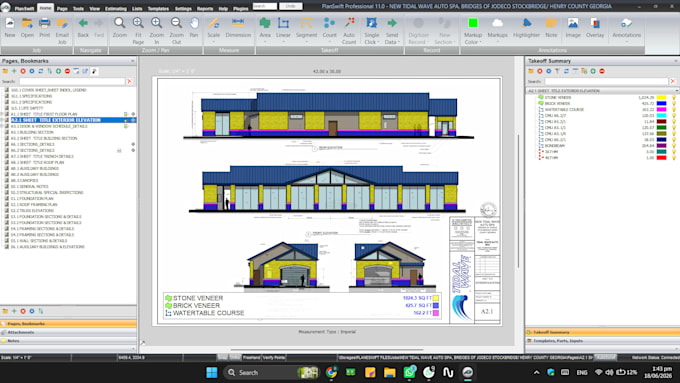Image resolution: width=680 pixels, height=383 pixels.
Task: Open the Overlay tool
Action: 595,27
